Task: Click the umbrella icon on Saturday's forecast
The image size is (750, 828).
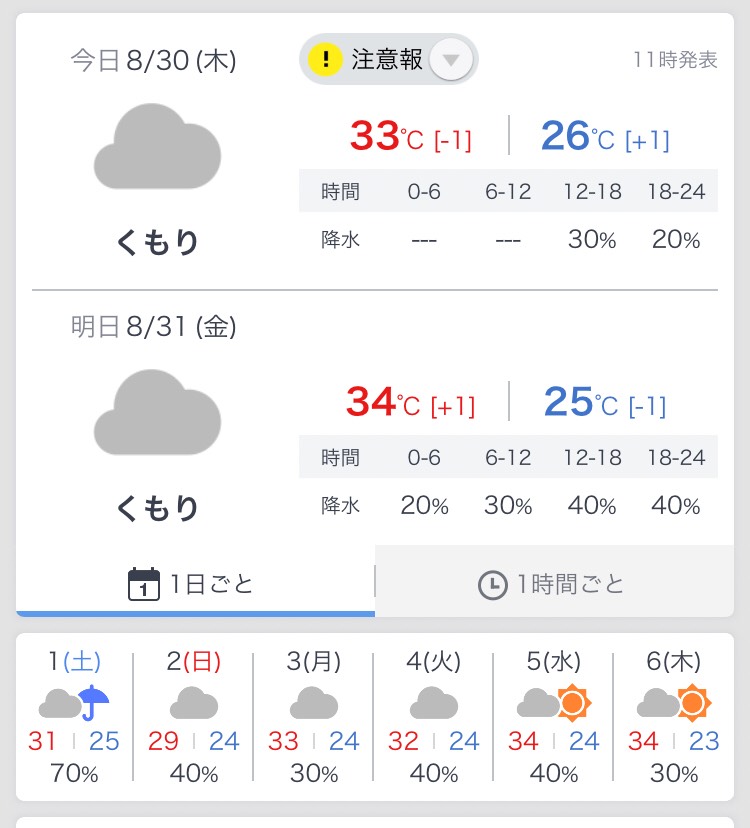Action: [94, 703]
